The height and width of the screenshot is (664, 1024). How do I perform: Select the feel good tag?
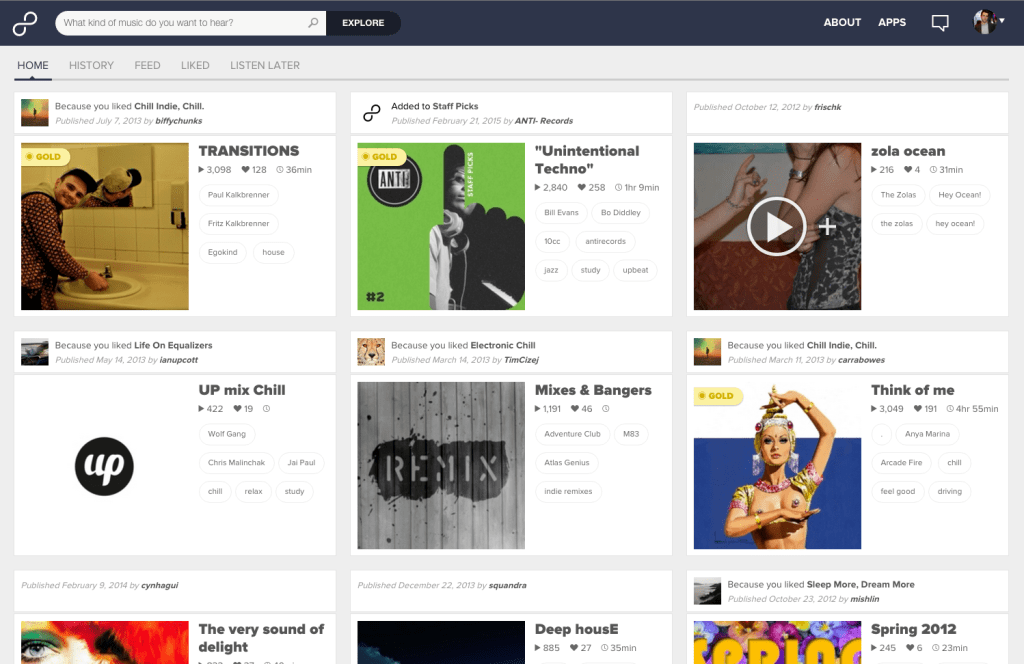point(897,491)
